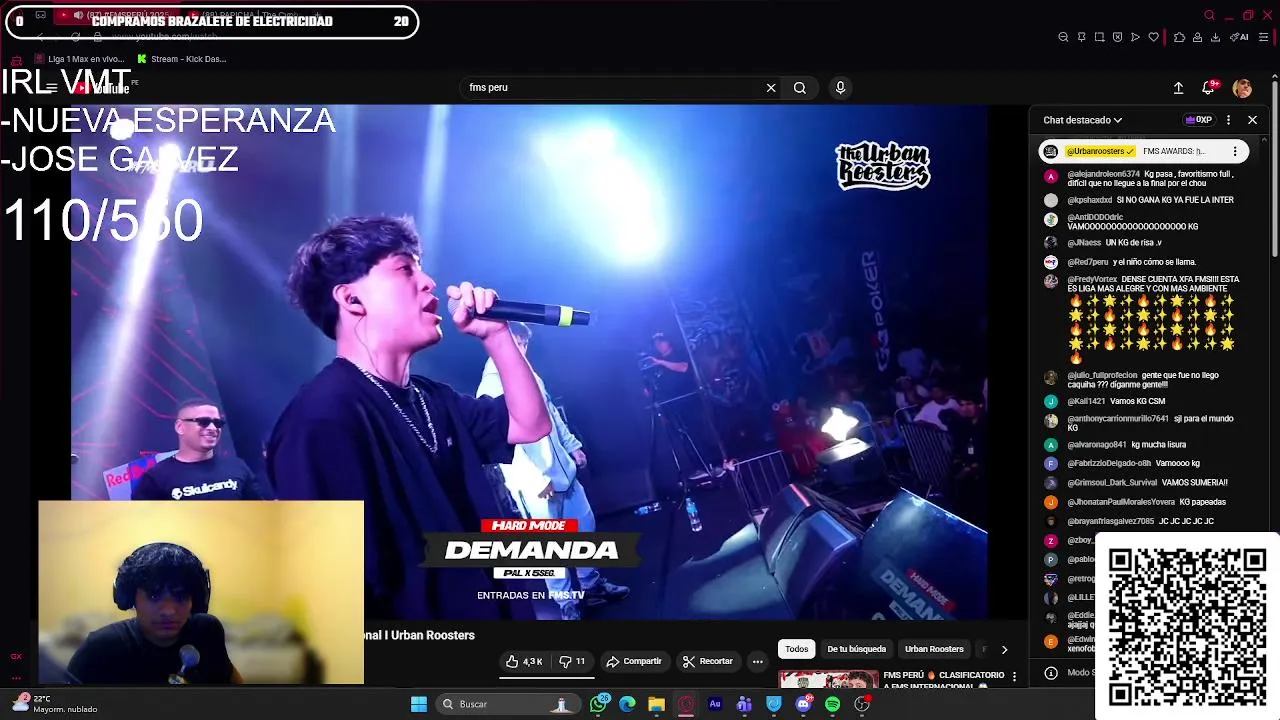Select the Urban Roosters filter chip

pos(934,649)
